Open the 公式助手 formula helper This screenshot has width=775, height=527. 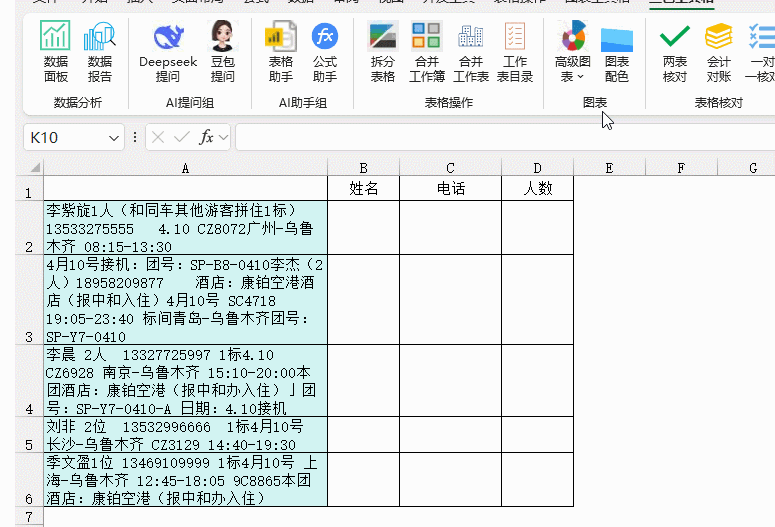click(325, 52)
